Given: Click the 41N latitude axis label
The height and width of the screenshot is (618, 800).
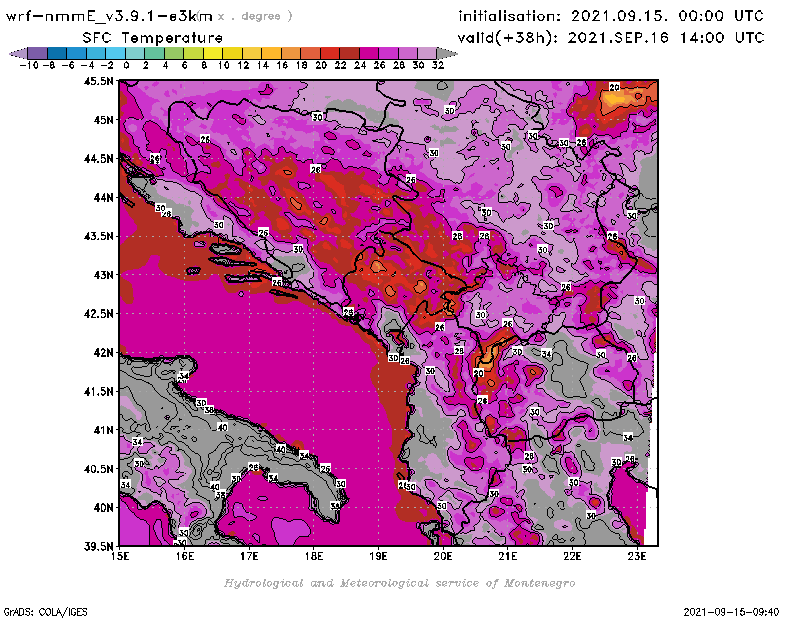Looking at the screenshot, I should coord(103,430).
